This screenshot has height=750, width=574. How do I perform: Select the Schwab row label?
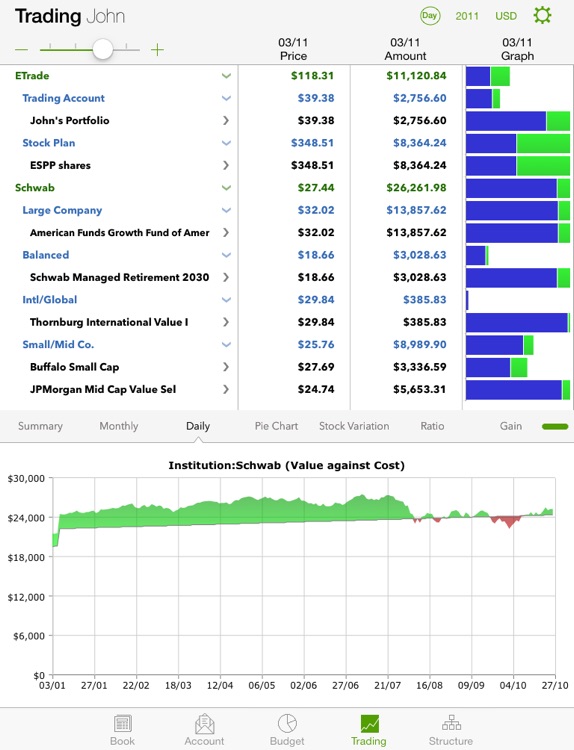click(34, 188)
